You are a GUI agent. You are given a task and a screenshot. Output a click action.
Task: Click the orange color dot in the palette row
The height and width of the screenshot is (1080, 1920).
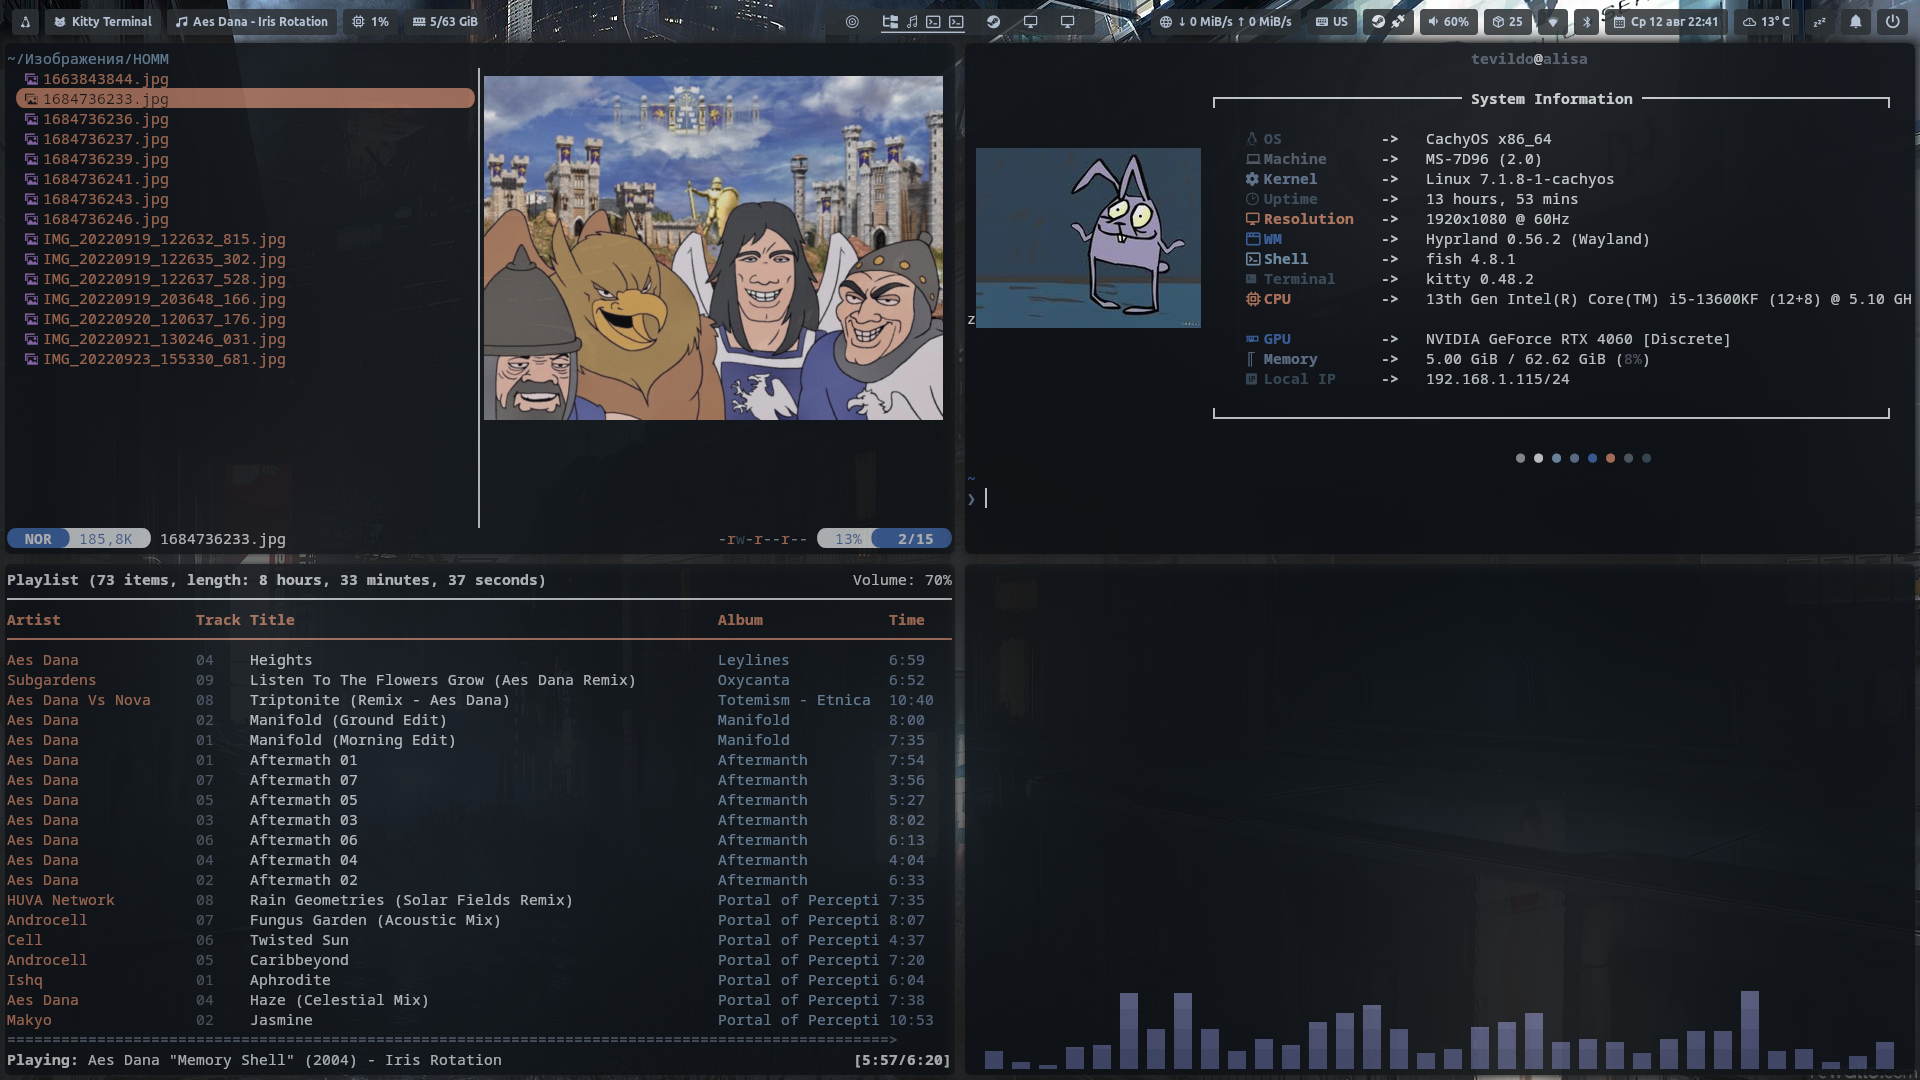click(1610, 458)
